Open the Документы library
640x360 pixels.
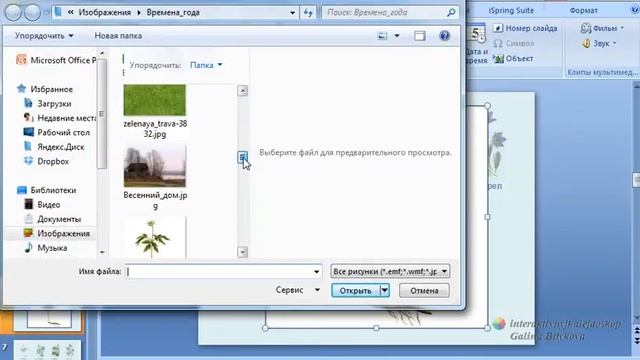pyautogui.click(x=52, y=219)
